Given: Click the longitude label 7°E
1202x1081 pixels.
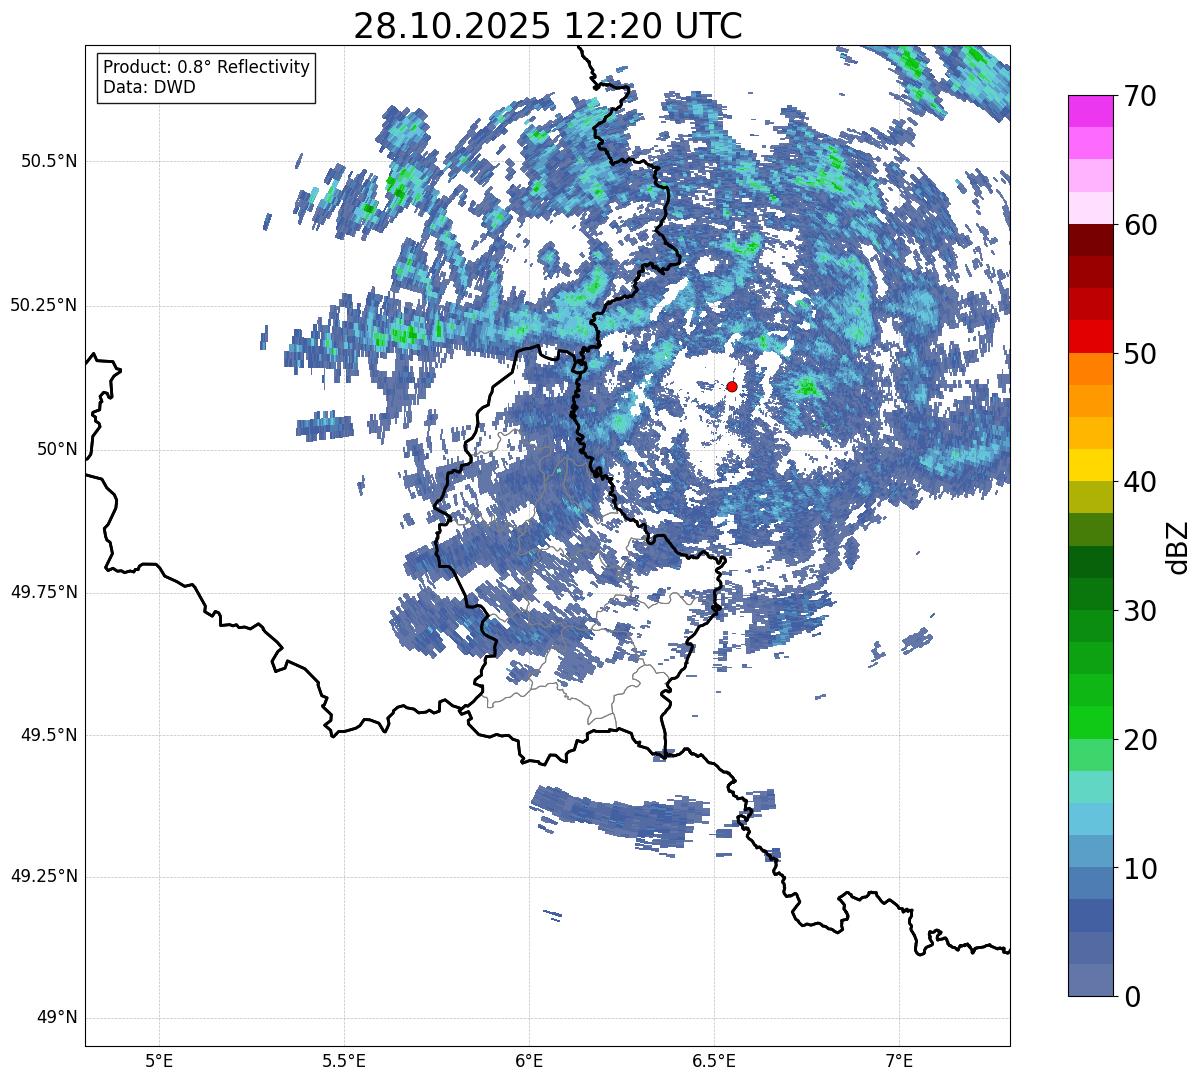Looking at the screenshot, I should [x=899, y=1060].
